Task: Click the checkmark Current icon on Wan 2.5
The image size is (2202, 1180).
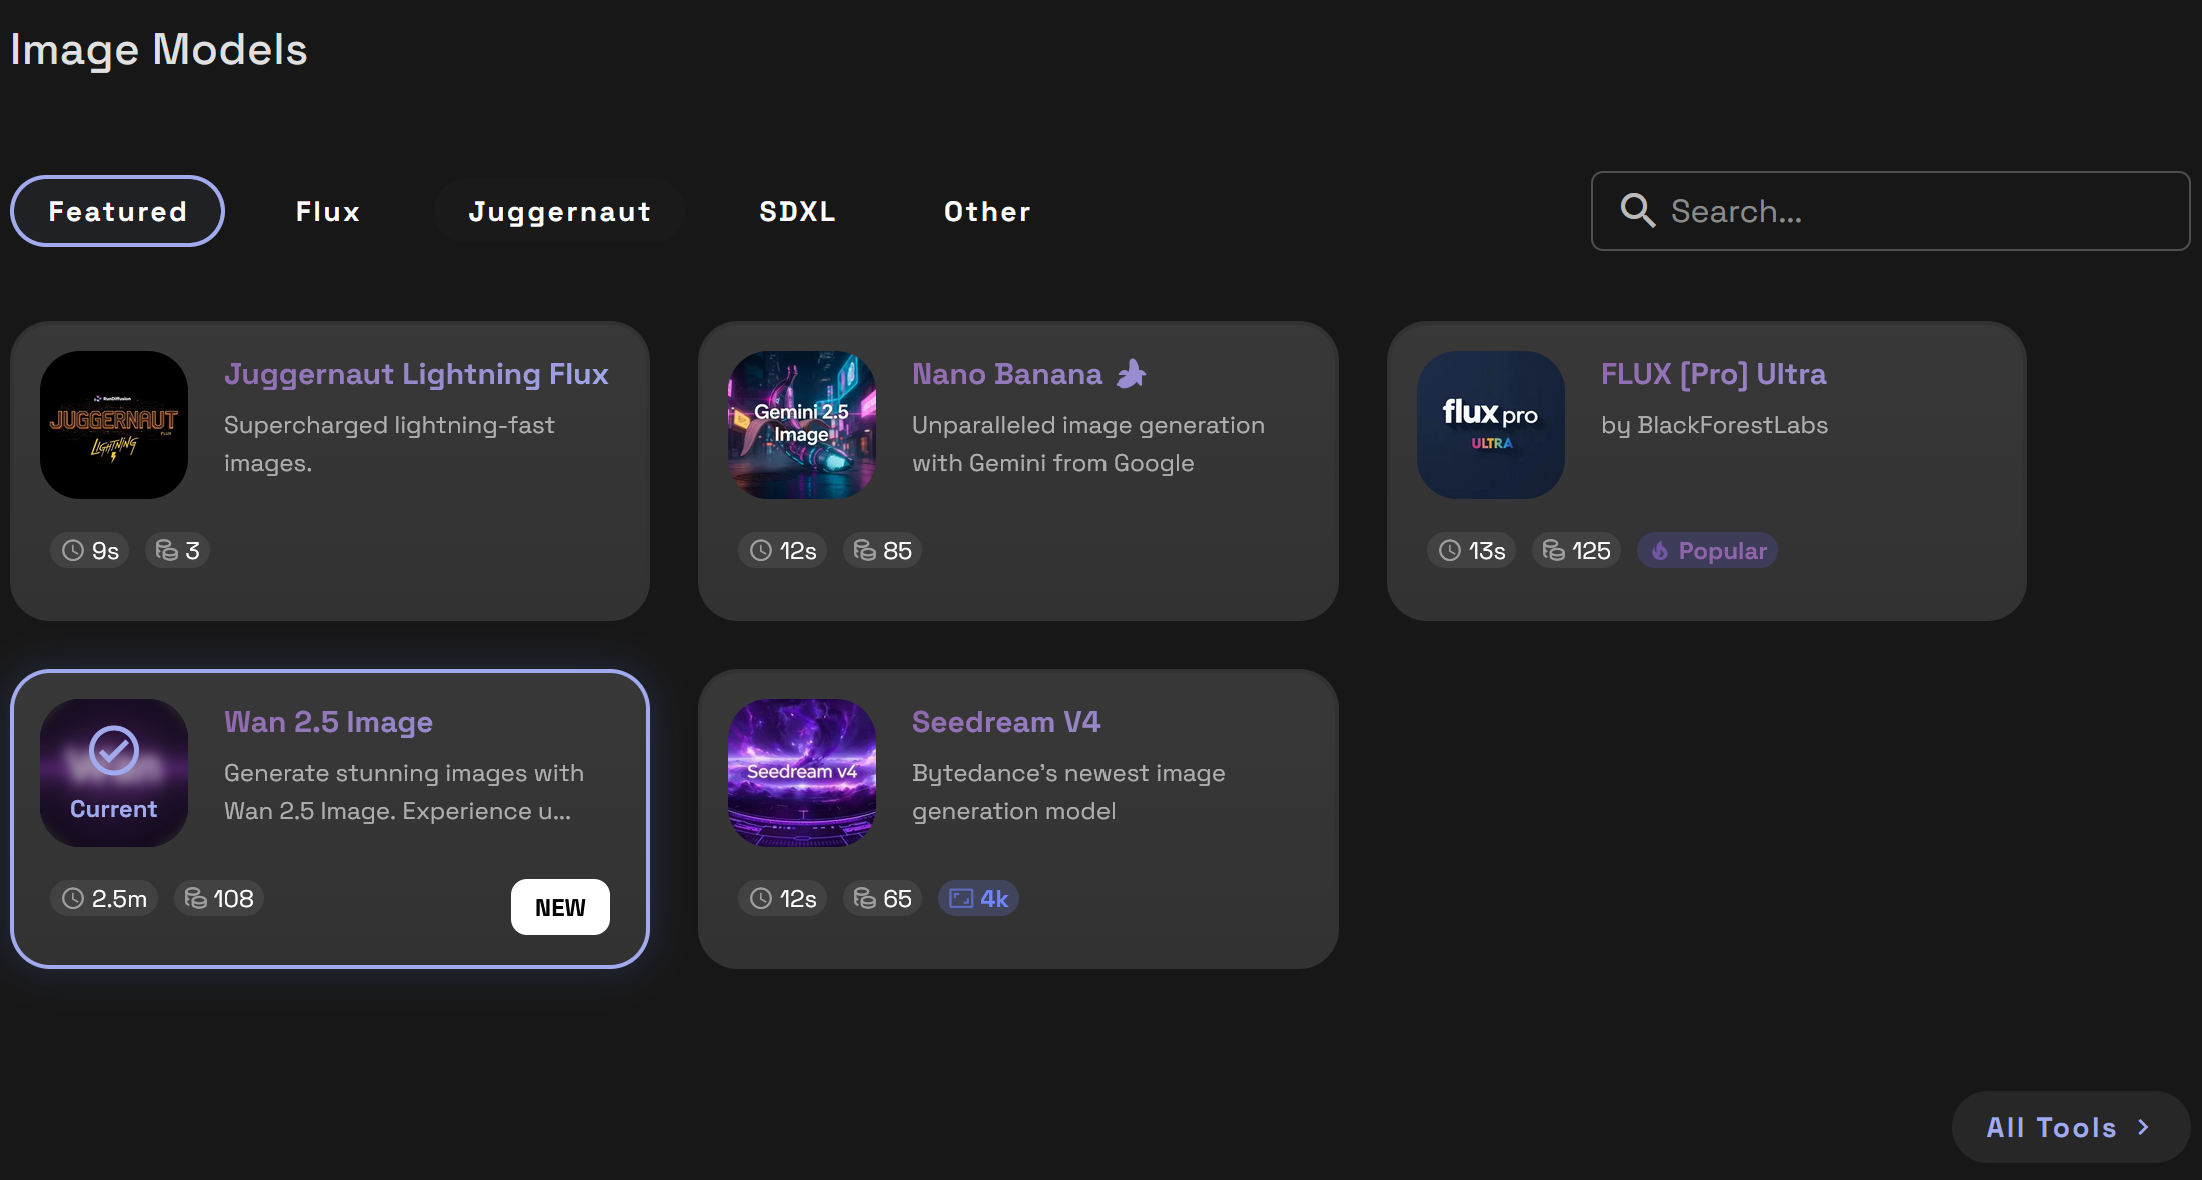Action: pyautogui.click(x=114, y=752)
